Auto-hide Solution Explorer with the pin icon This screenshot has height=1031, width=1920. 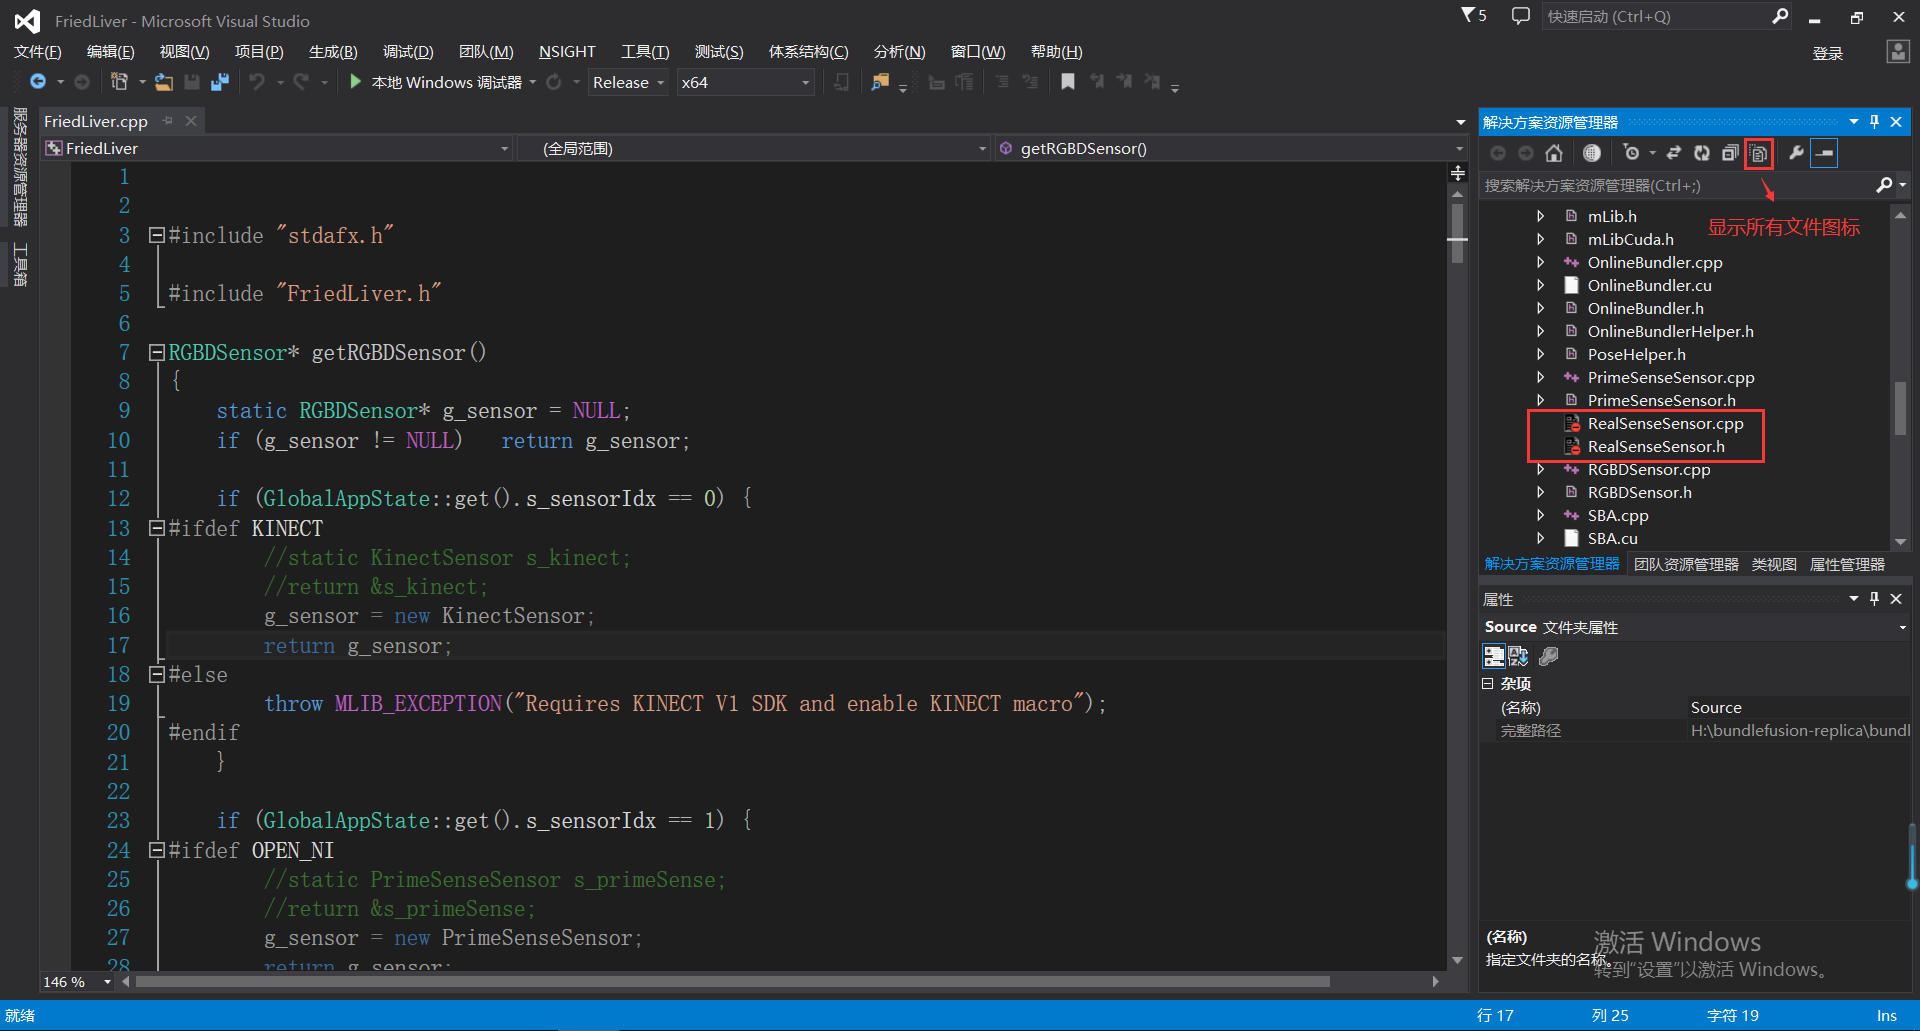click(1875, 121)
